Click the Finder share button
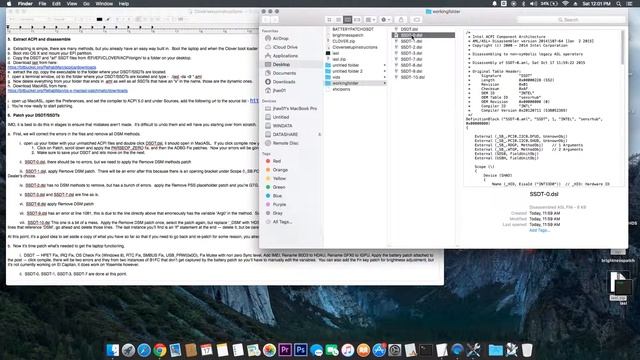 point(401,20)
